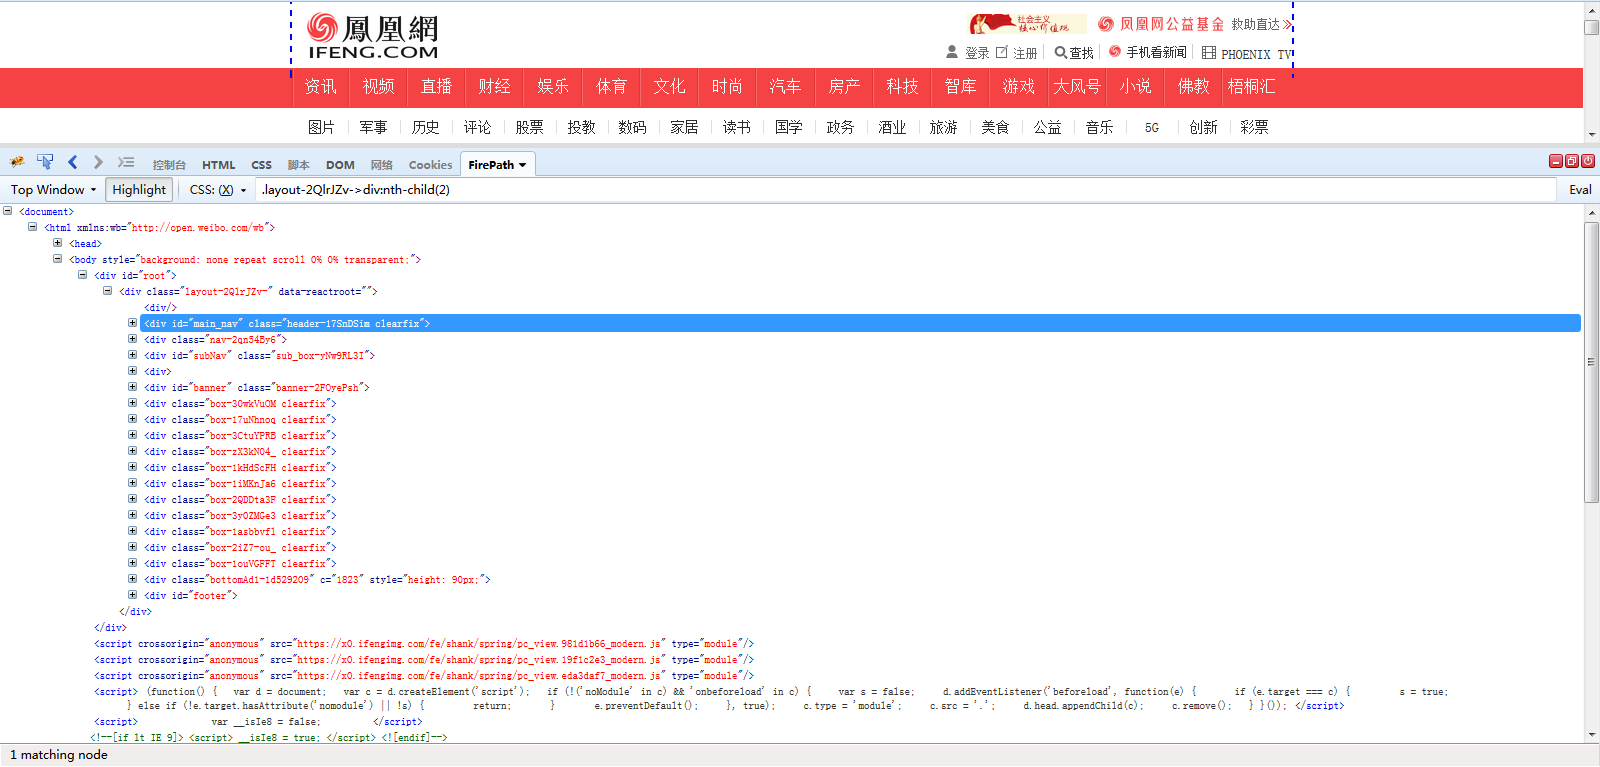This screenshot has height=767, width=1600.
Task: Open the 5G sub-navigation link
Action: tap(1152, 127)
